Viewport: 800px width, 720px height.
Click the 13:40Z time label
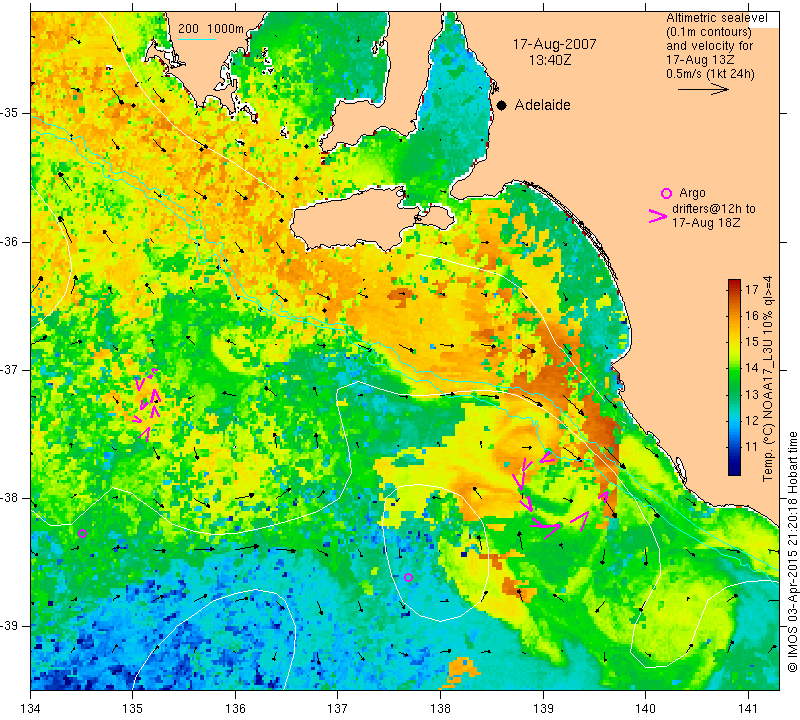(549, 60)
